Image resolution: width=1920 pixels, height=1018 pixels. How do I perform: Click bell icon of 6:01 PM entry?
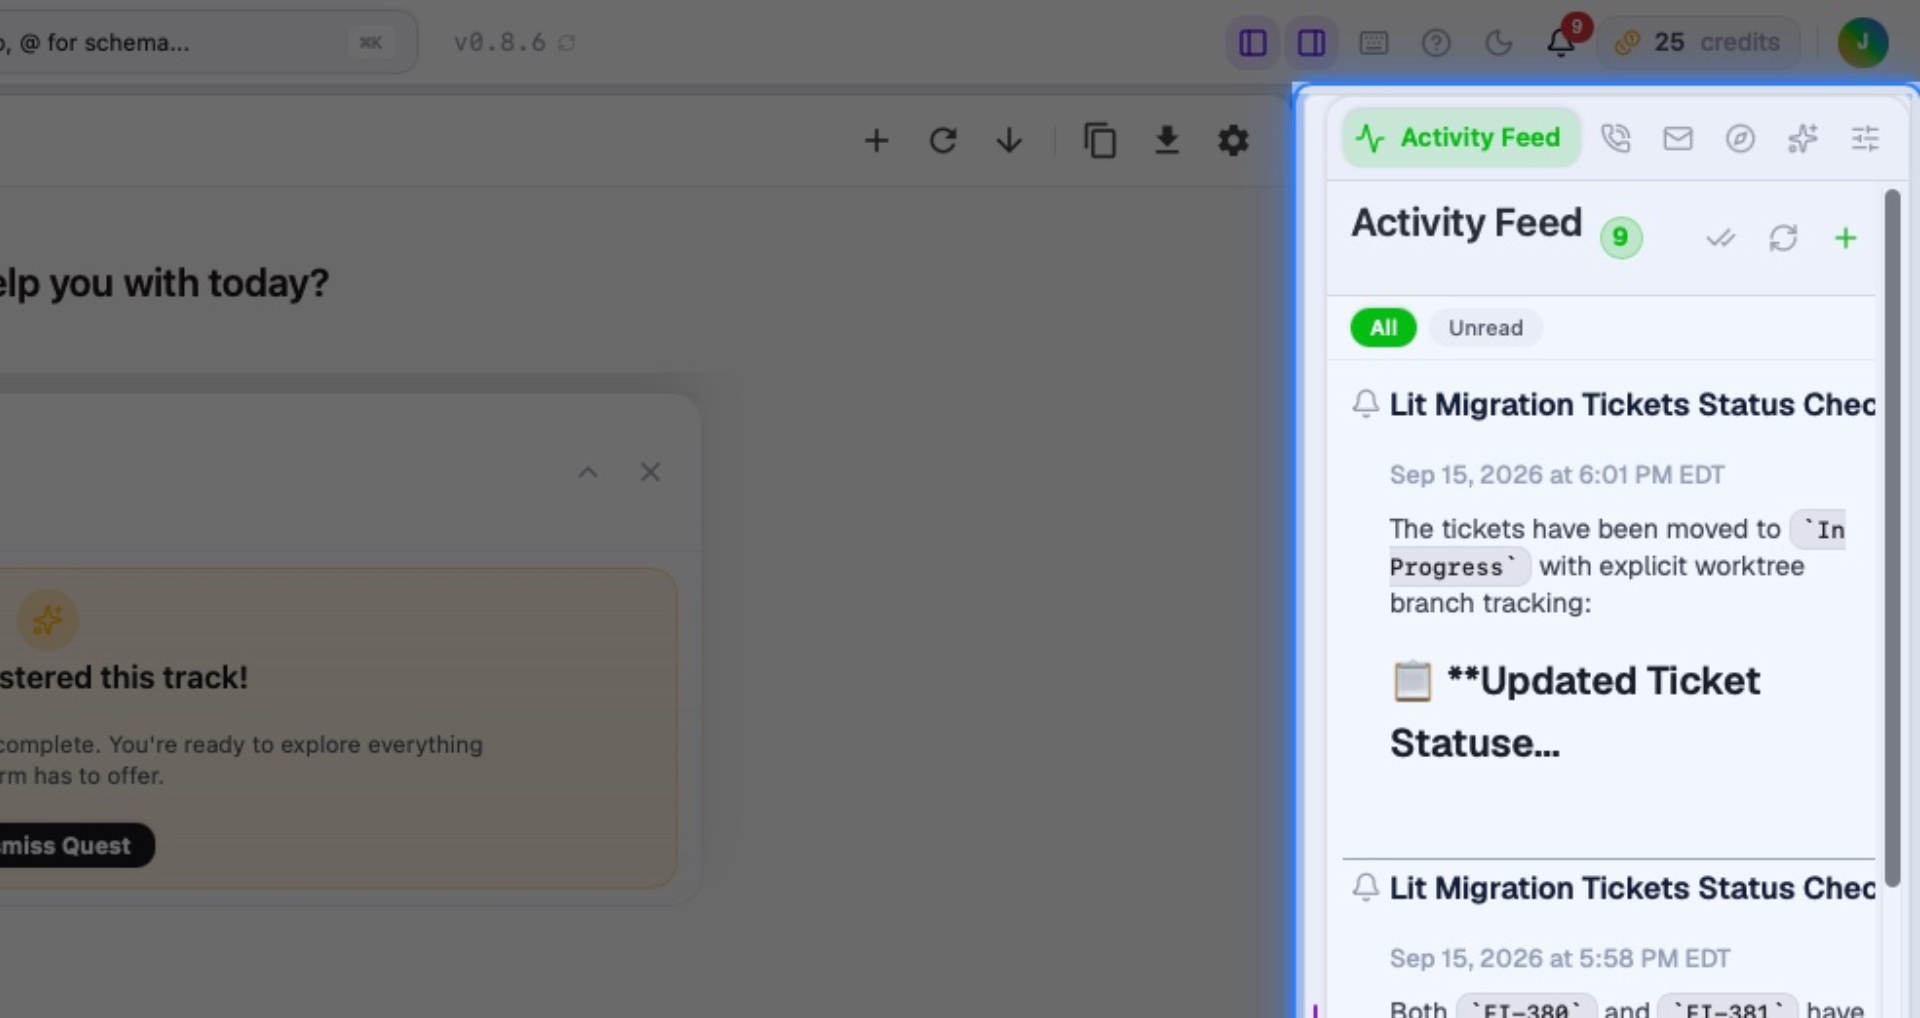pyautogui.click(x=1365, y=403)
